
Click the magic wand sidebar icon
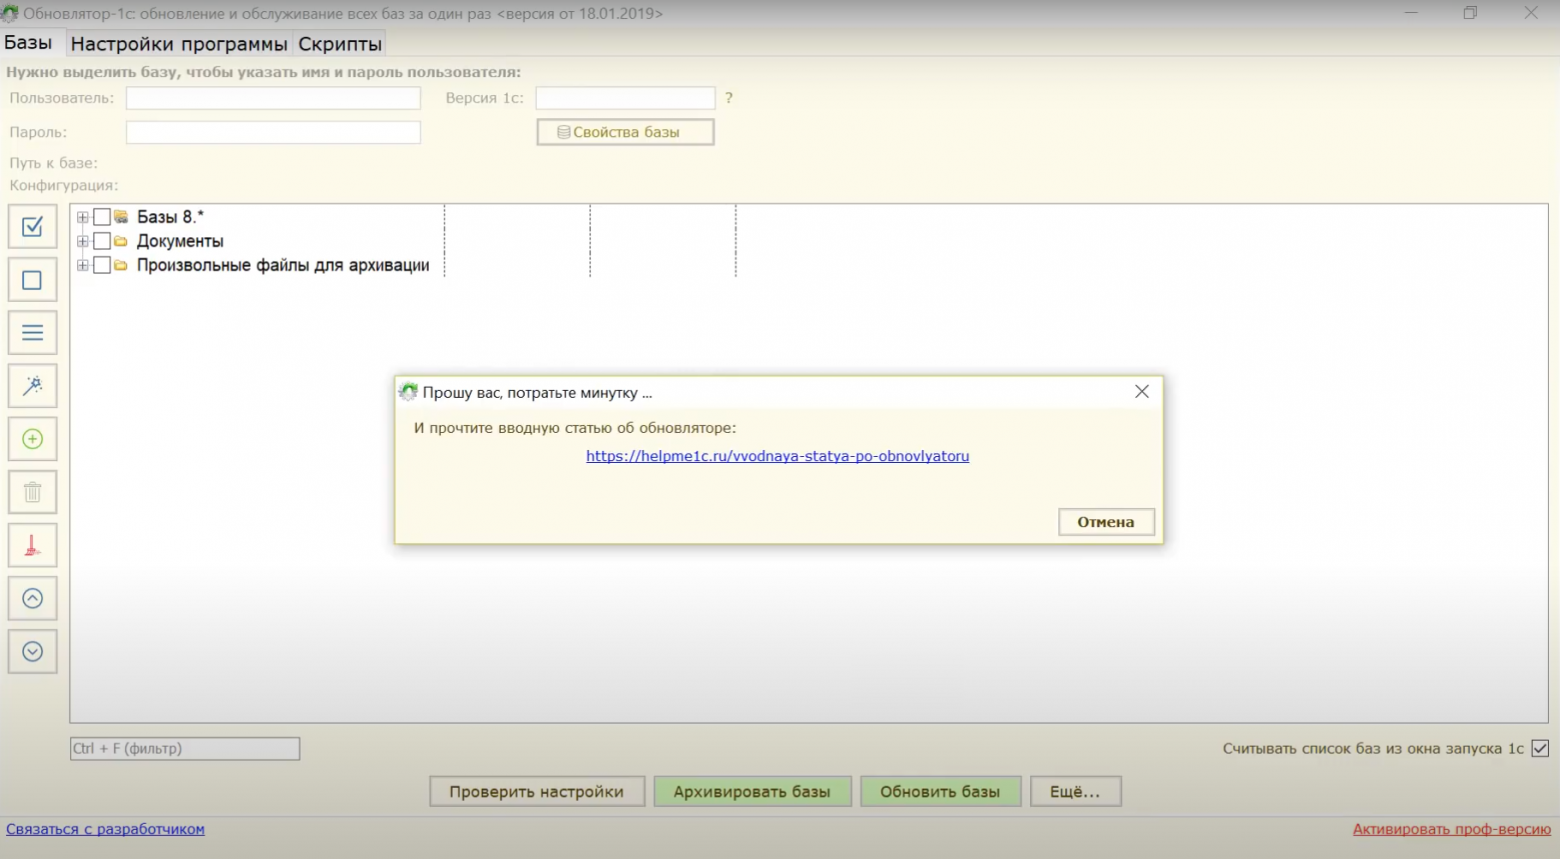coord(32,386)
